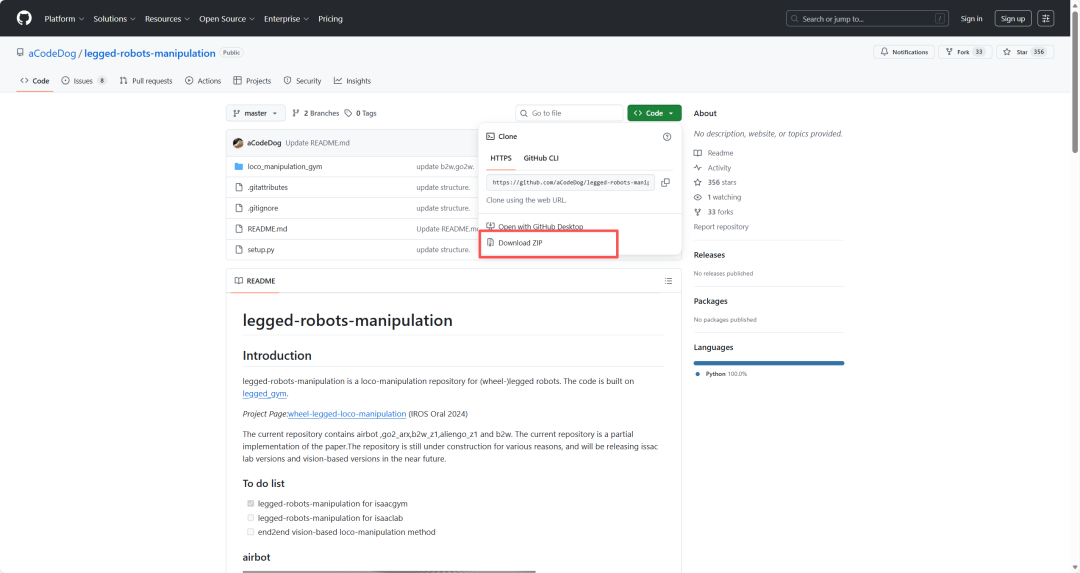
Task: Open legged-robots-manipulation repository link
Action: 149,53
